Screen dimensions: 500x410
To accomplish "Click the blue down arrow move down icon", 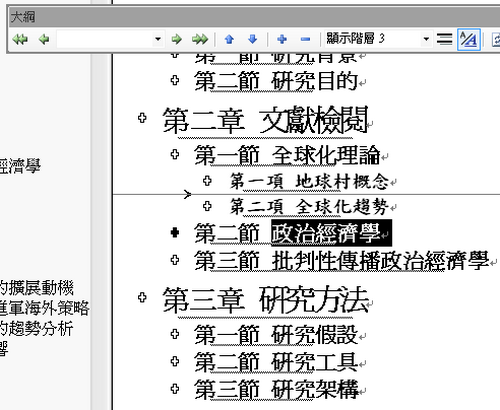I will point(253,39).
